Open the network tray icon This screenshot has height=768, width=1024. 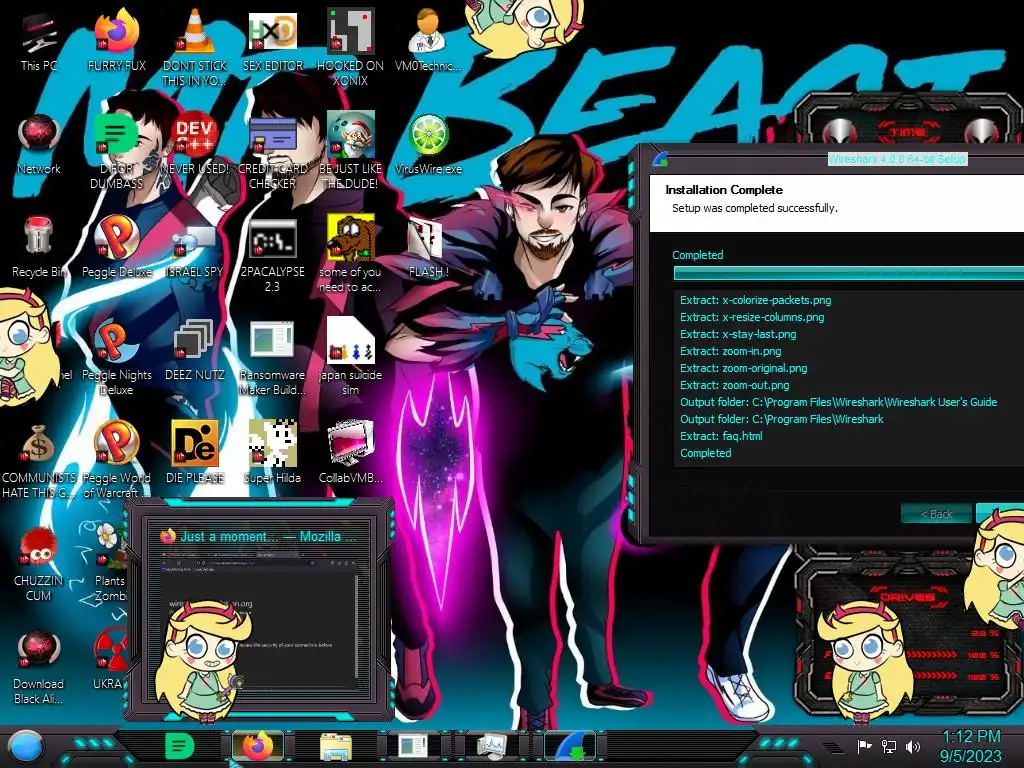click(x=889, y=746)
